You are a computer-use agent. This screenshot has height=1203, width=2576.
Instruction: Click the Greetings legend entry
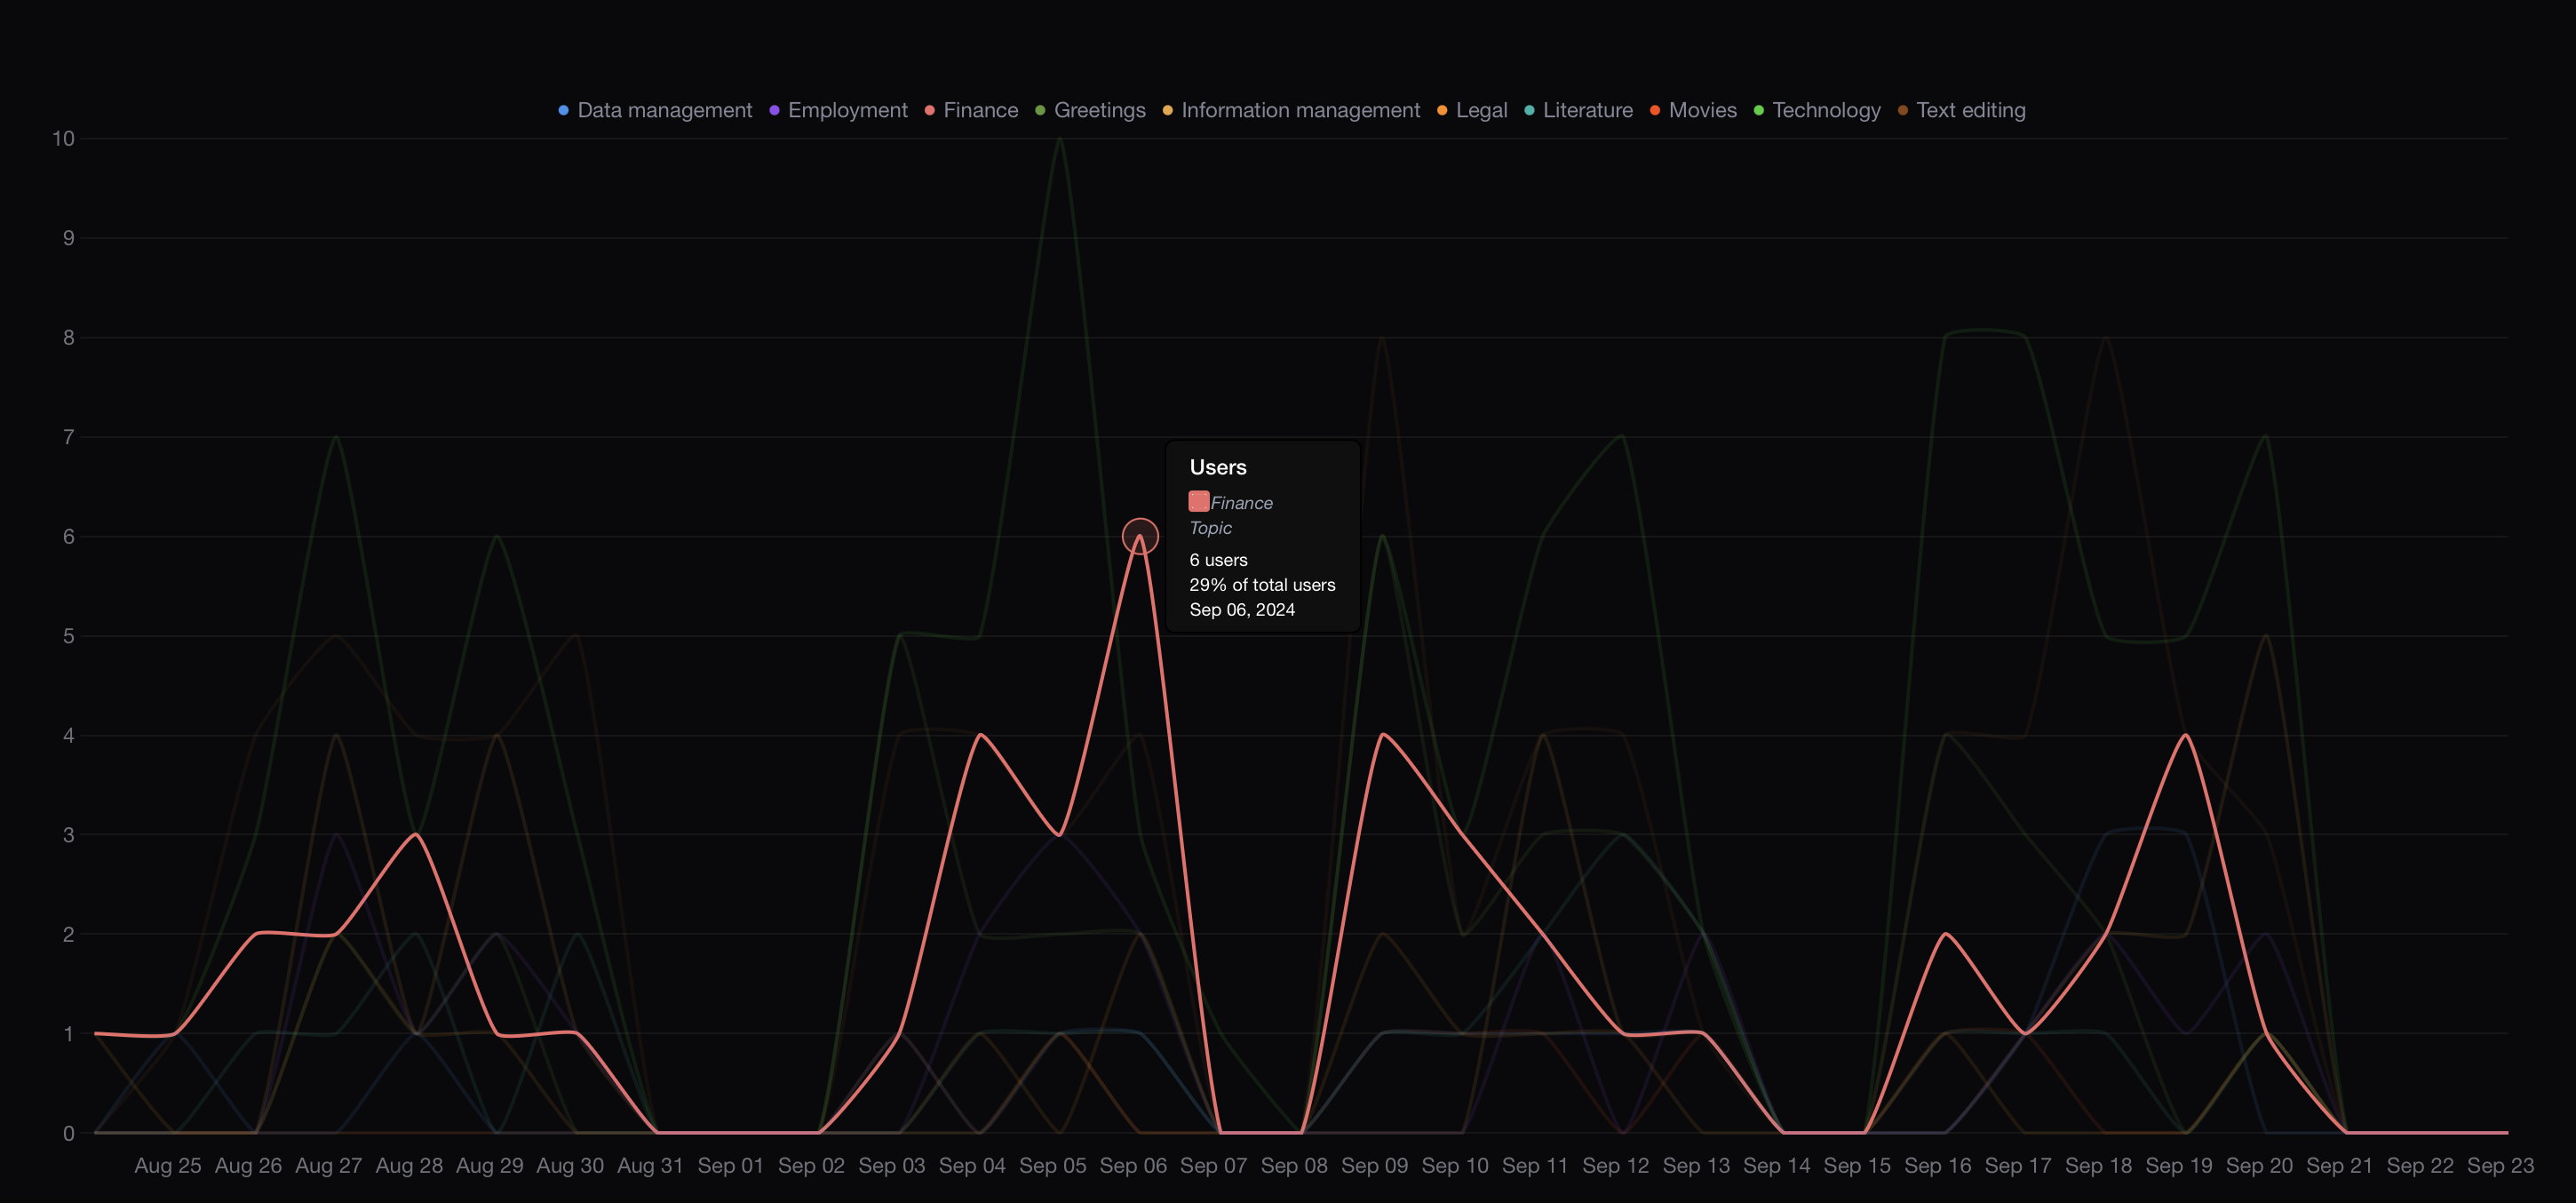click(1099, 110)
